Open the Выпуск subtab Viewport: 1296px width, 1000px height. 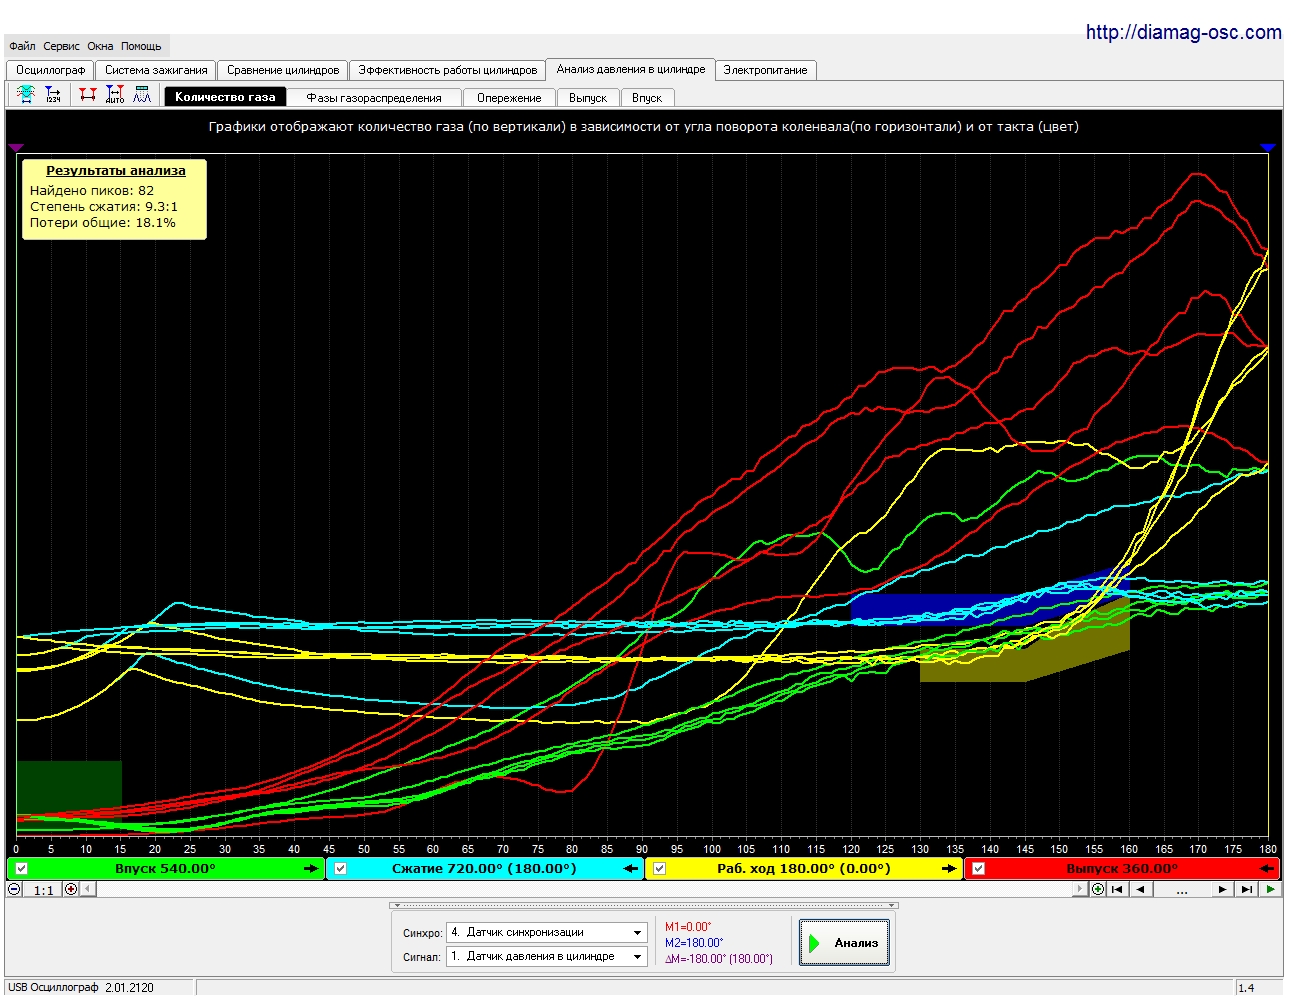[588, 98]
